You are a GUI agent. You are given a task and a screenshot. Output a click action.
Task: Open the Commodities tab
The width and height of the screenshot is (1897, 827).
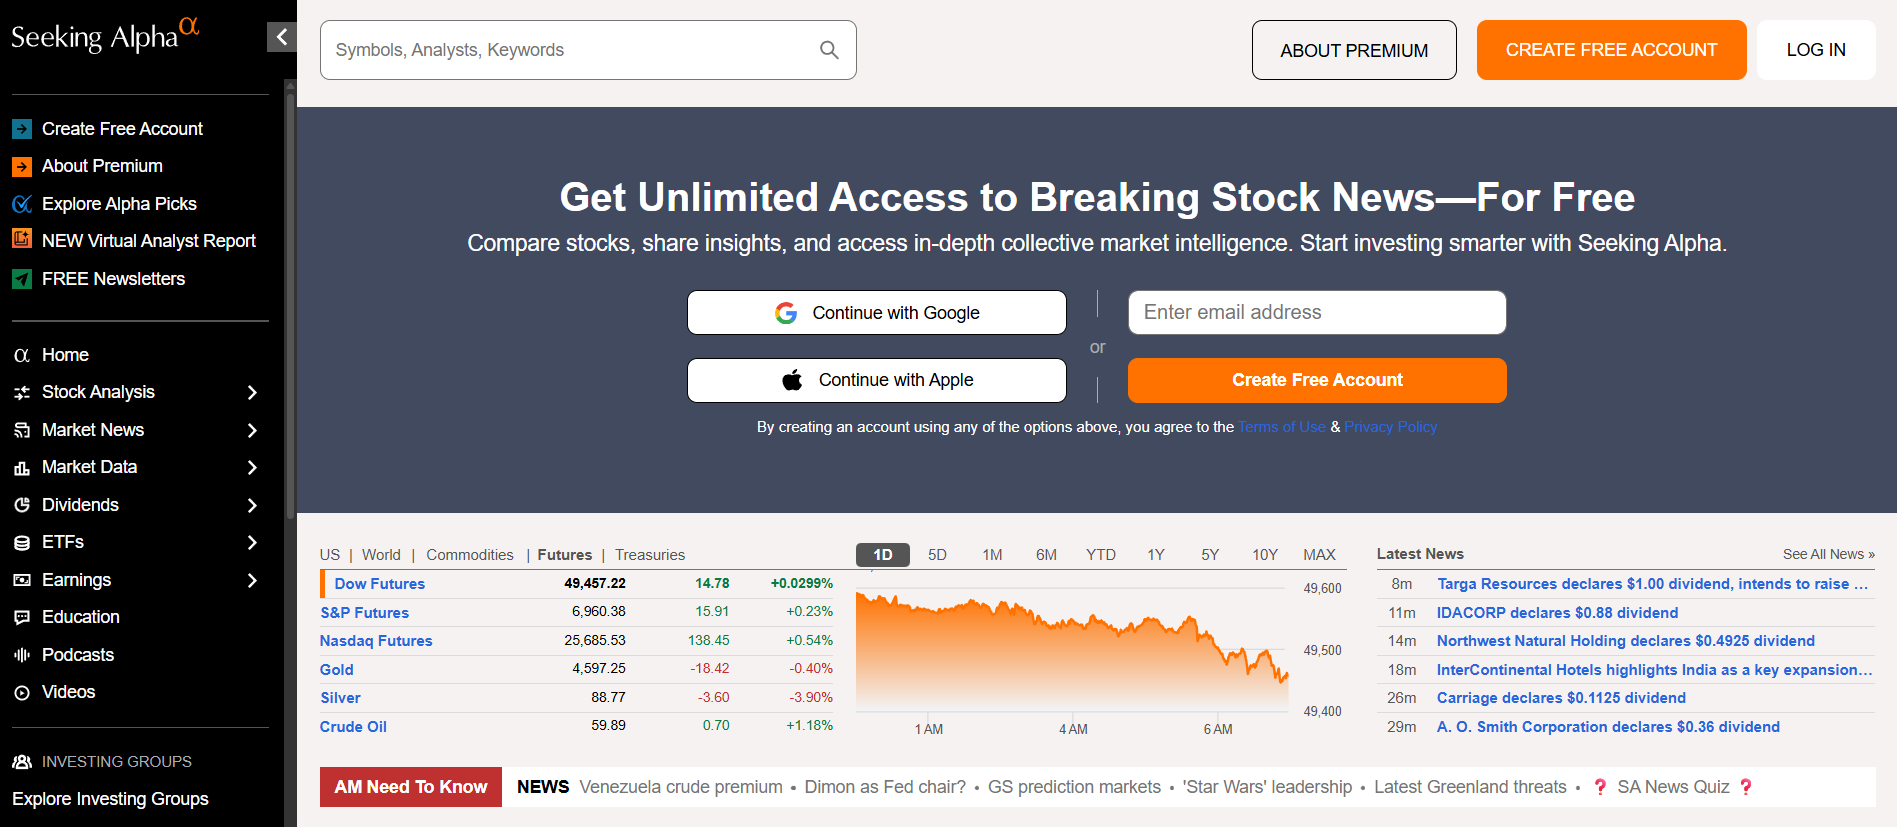469,554
